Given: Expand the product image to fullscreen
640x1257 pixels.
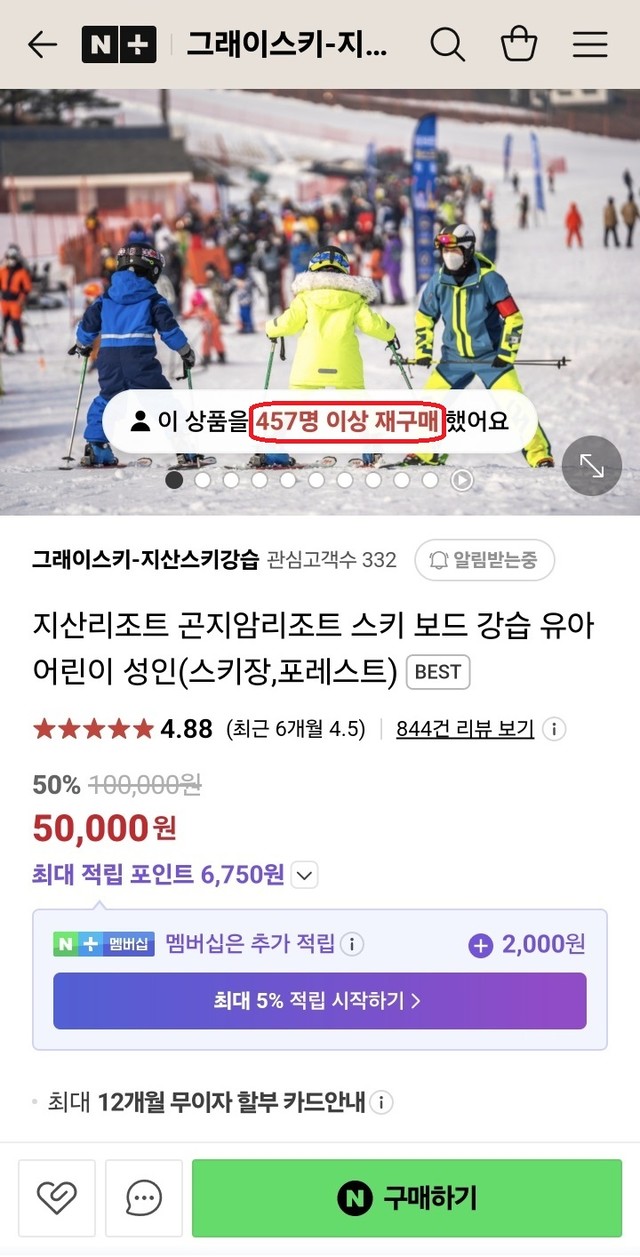Looking at the screenshot, I should tap(591, 466).
